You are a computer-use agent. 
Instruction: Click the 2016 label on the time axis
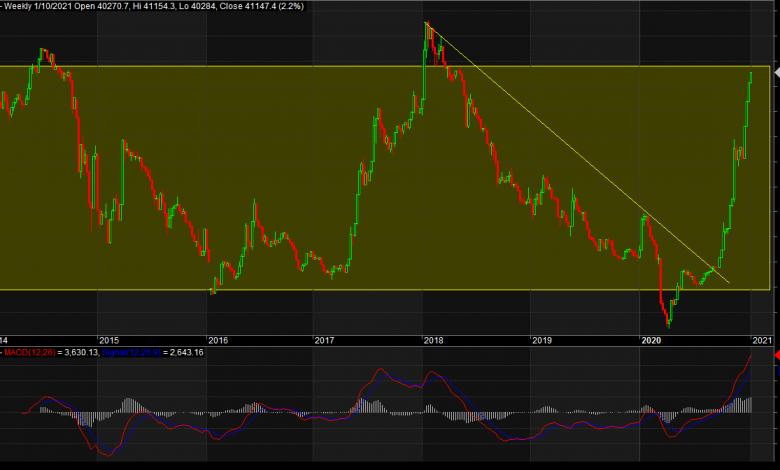click(216, 341)
